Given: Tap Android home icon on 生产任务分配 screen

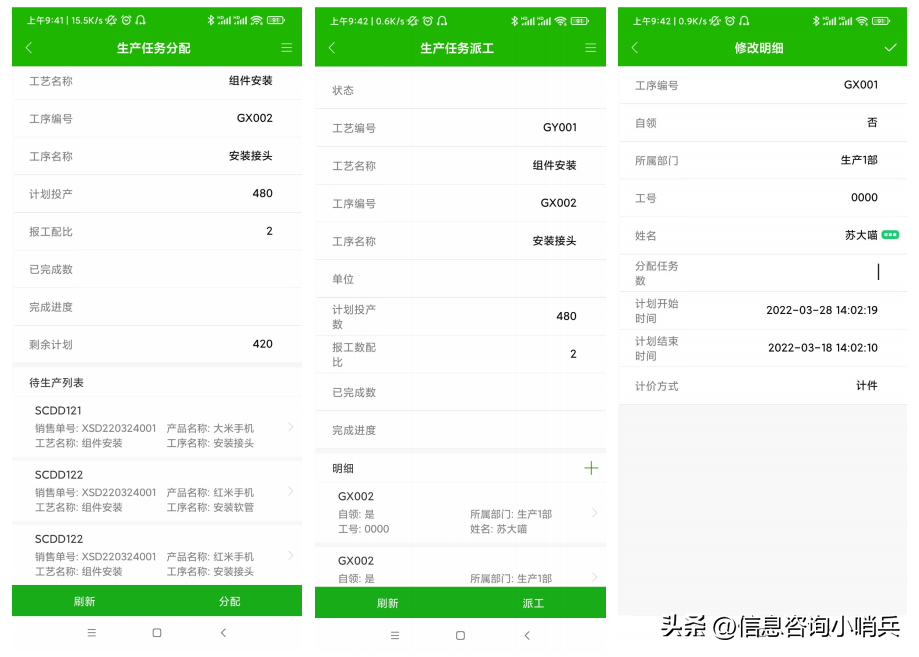Looking at the screenshot, I should tap(156, 632).
